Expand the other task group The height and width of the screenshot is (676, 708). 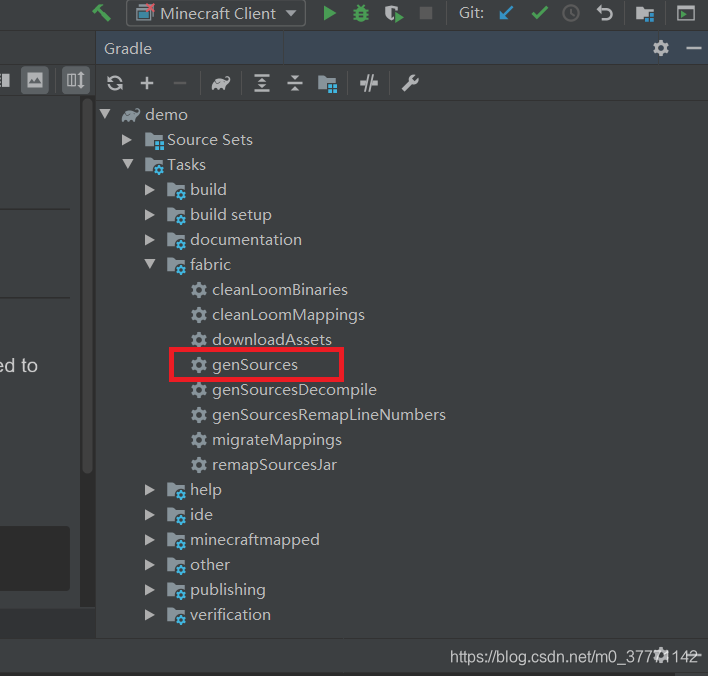[x=149, y=565]
